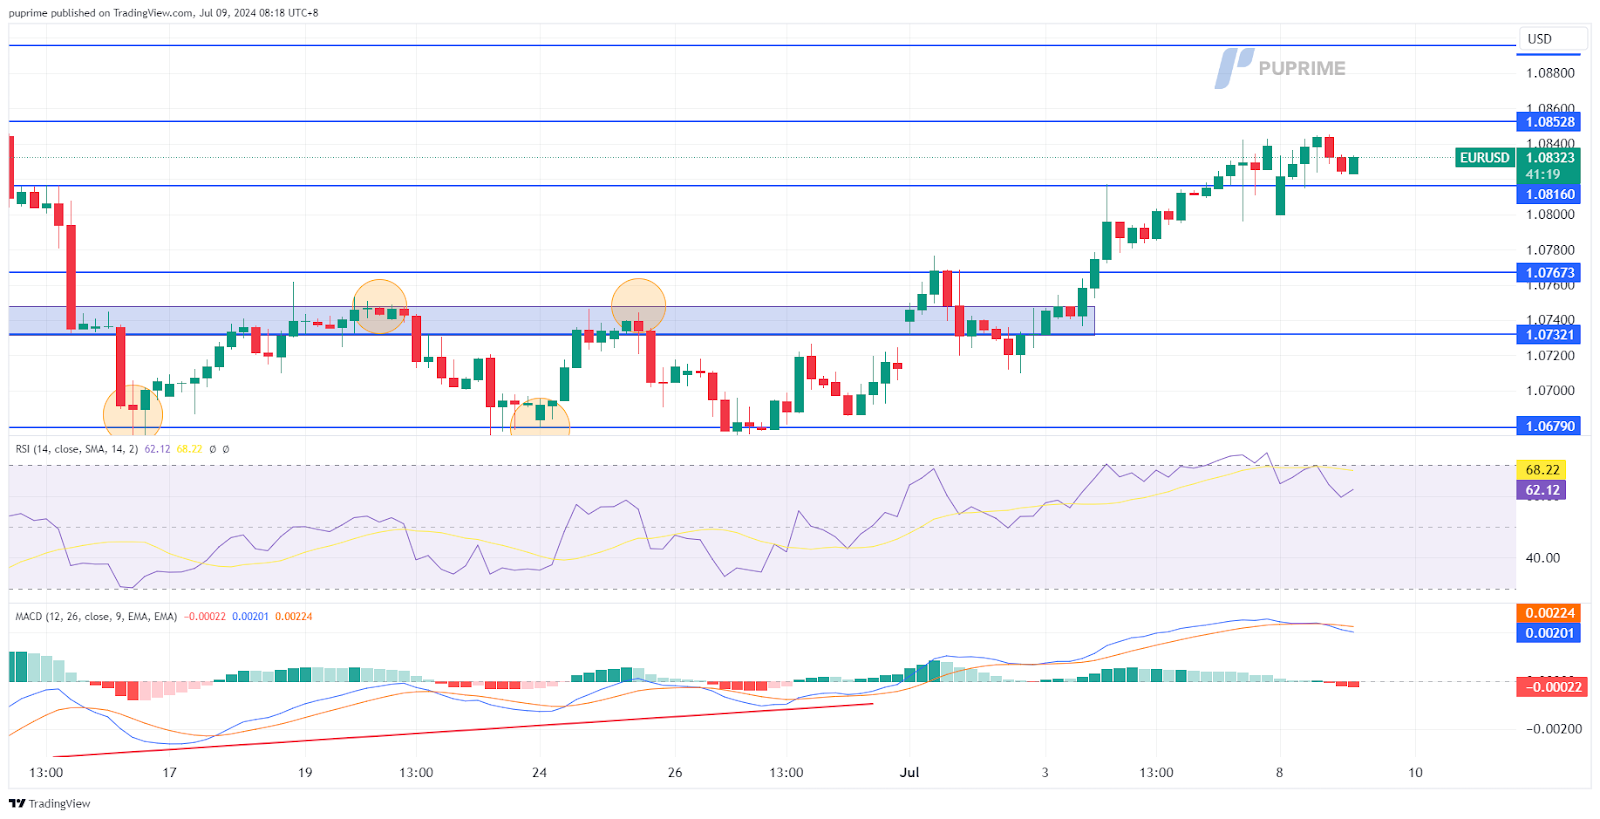Viewport: 1600px width, 819px height.
Task: Click the yellow 68.22 RSI axis label
Action: pyautogui.click(x=1541, y=470)
